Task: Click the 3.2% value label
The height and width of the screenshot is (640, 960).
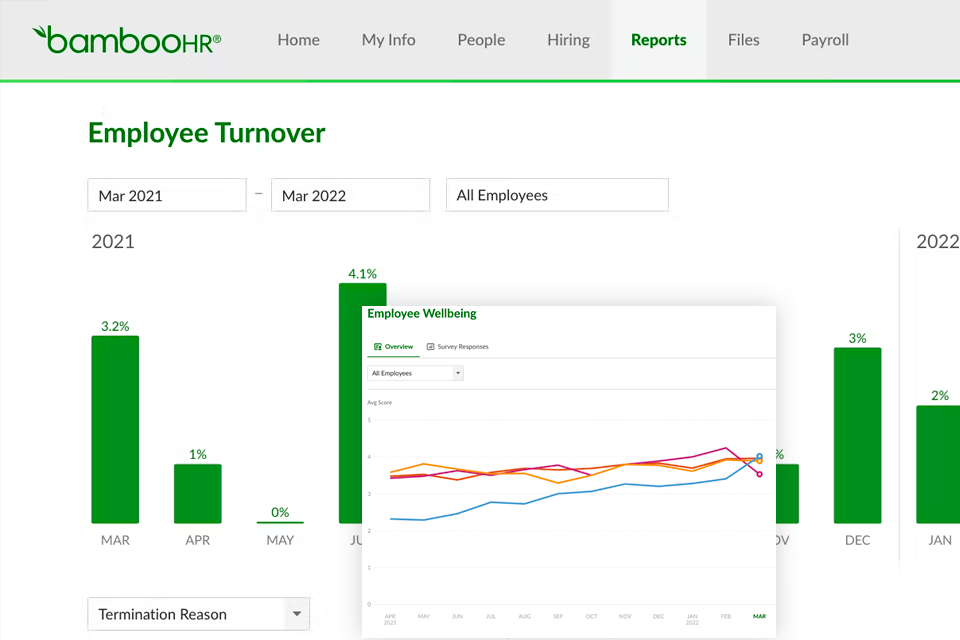Action: (115, 326)
